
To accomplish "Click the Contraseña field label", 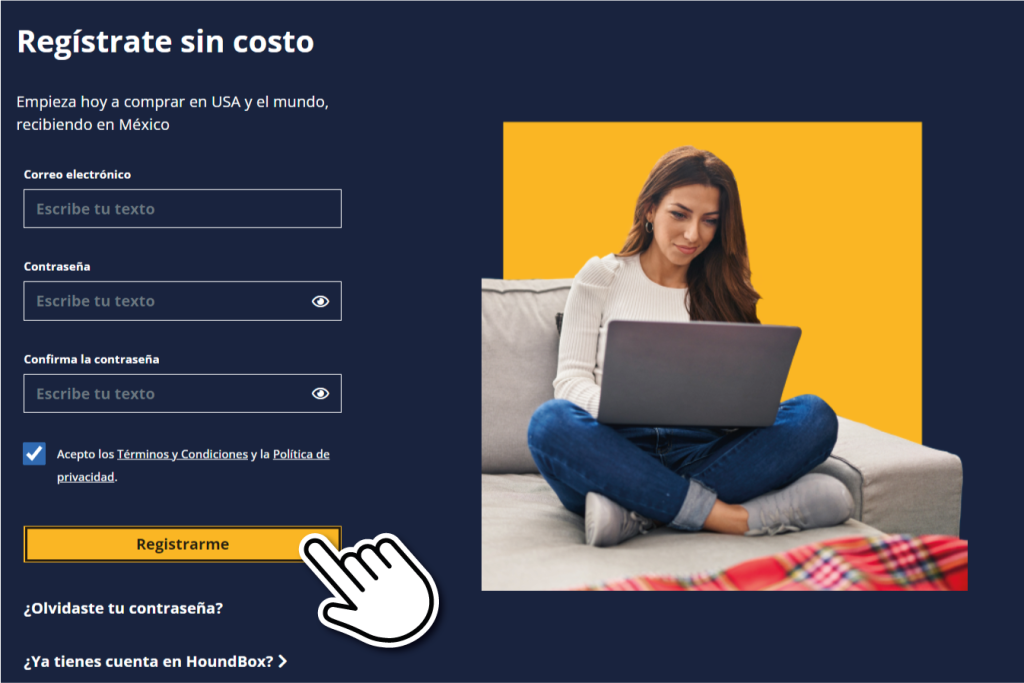I will 57,266.
